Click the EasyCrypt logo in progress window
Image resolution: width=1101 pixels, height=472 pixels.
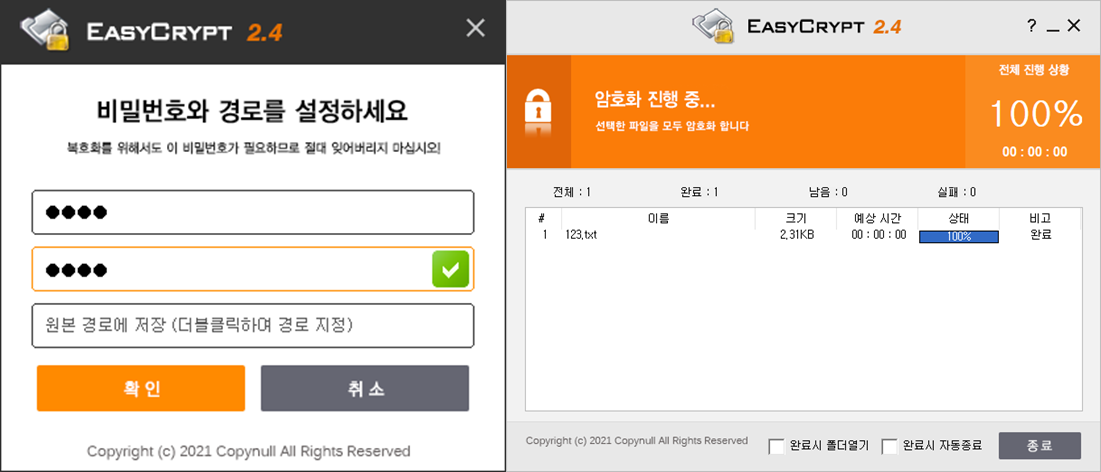point(712,27)
